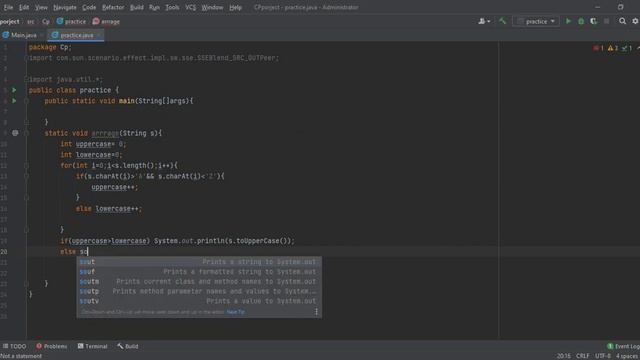The height and width of the screenshot is (360, 640).
Task: Open the Tools menu
Action: click(172, 7)
